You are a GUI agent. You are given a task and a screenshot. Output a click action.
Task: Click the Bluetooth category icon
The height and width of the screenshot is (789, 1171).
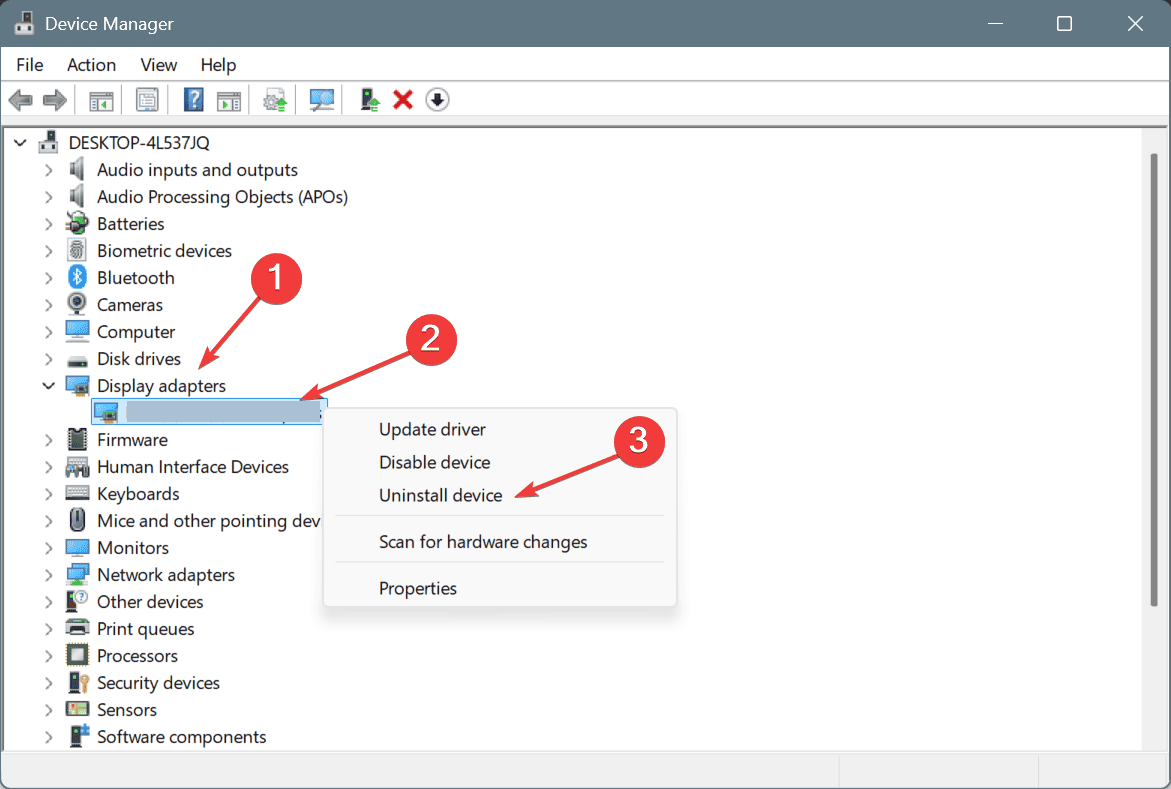pos(77,277)
